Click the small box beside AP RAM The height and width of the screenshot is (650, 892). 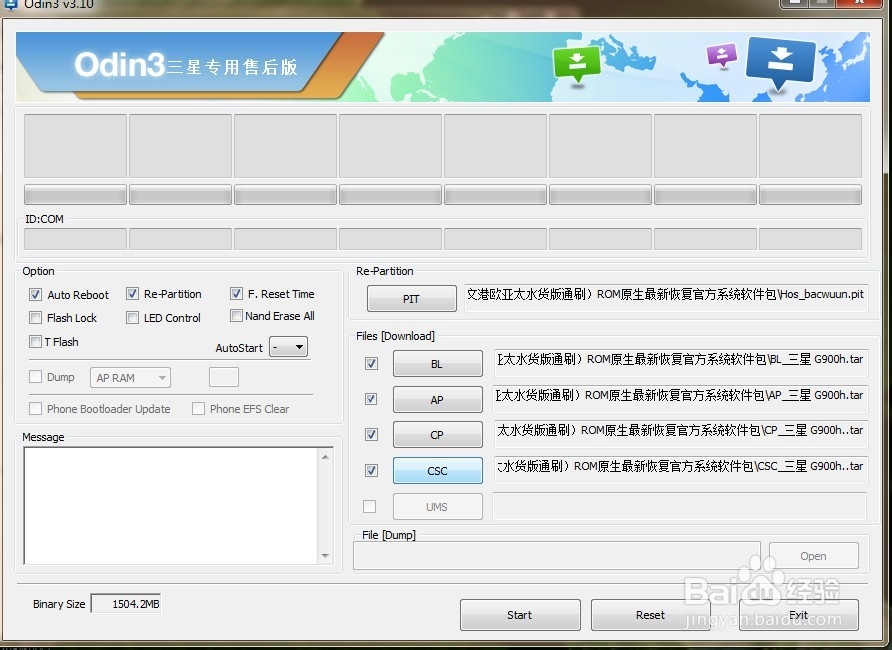(x=224, y=377)
